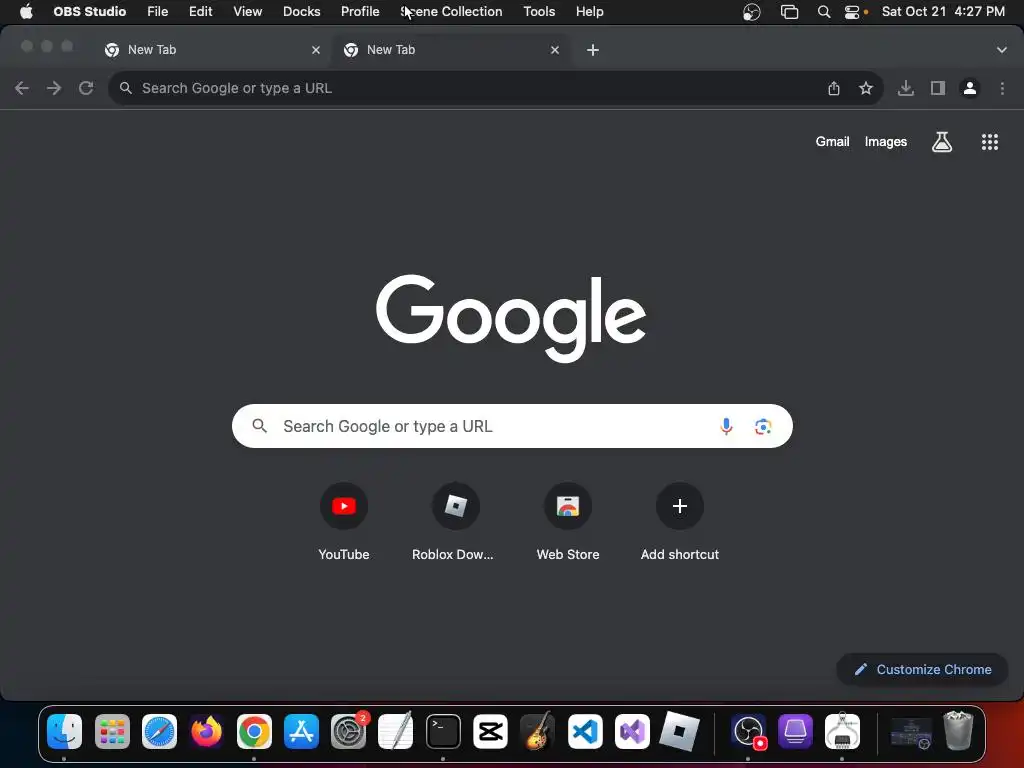Switch to the second New Tab
Image resolution: width=1024 pixels, height=768 pixels.
451,50
